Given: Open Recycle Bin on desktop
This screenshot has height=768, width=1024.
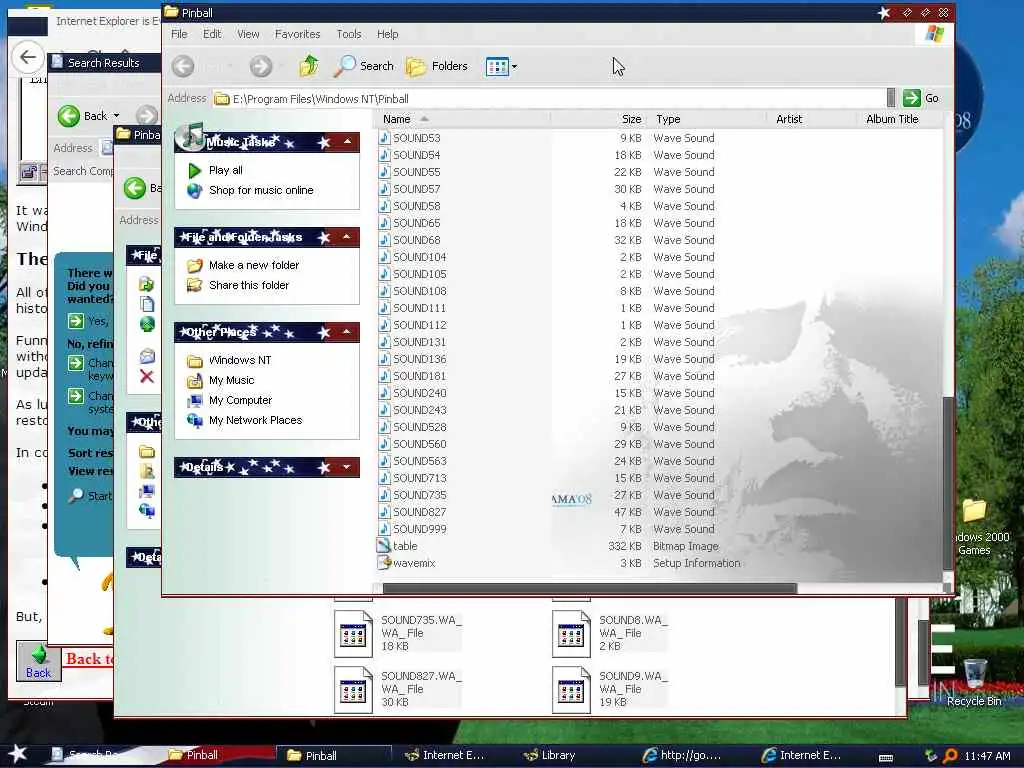Looking at the screenshot, I should pos(974,682).
